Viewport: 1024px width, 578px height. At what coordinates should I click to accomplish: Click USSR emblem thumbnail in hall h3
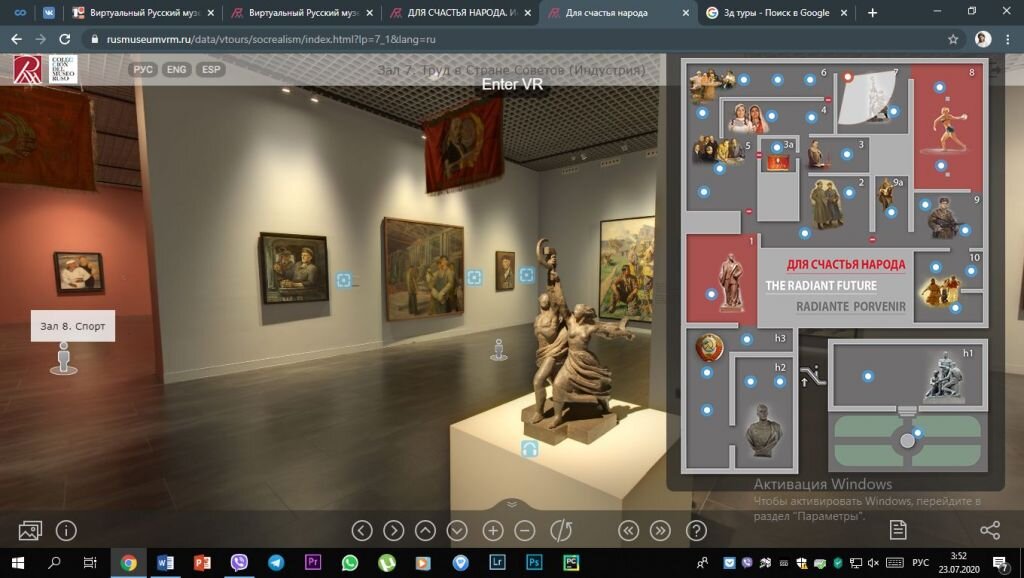point(710,347)
